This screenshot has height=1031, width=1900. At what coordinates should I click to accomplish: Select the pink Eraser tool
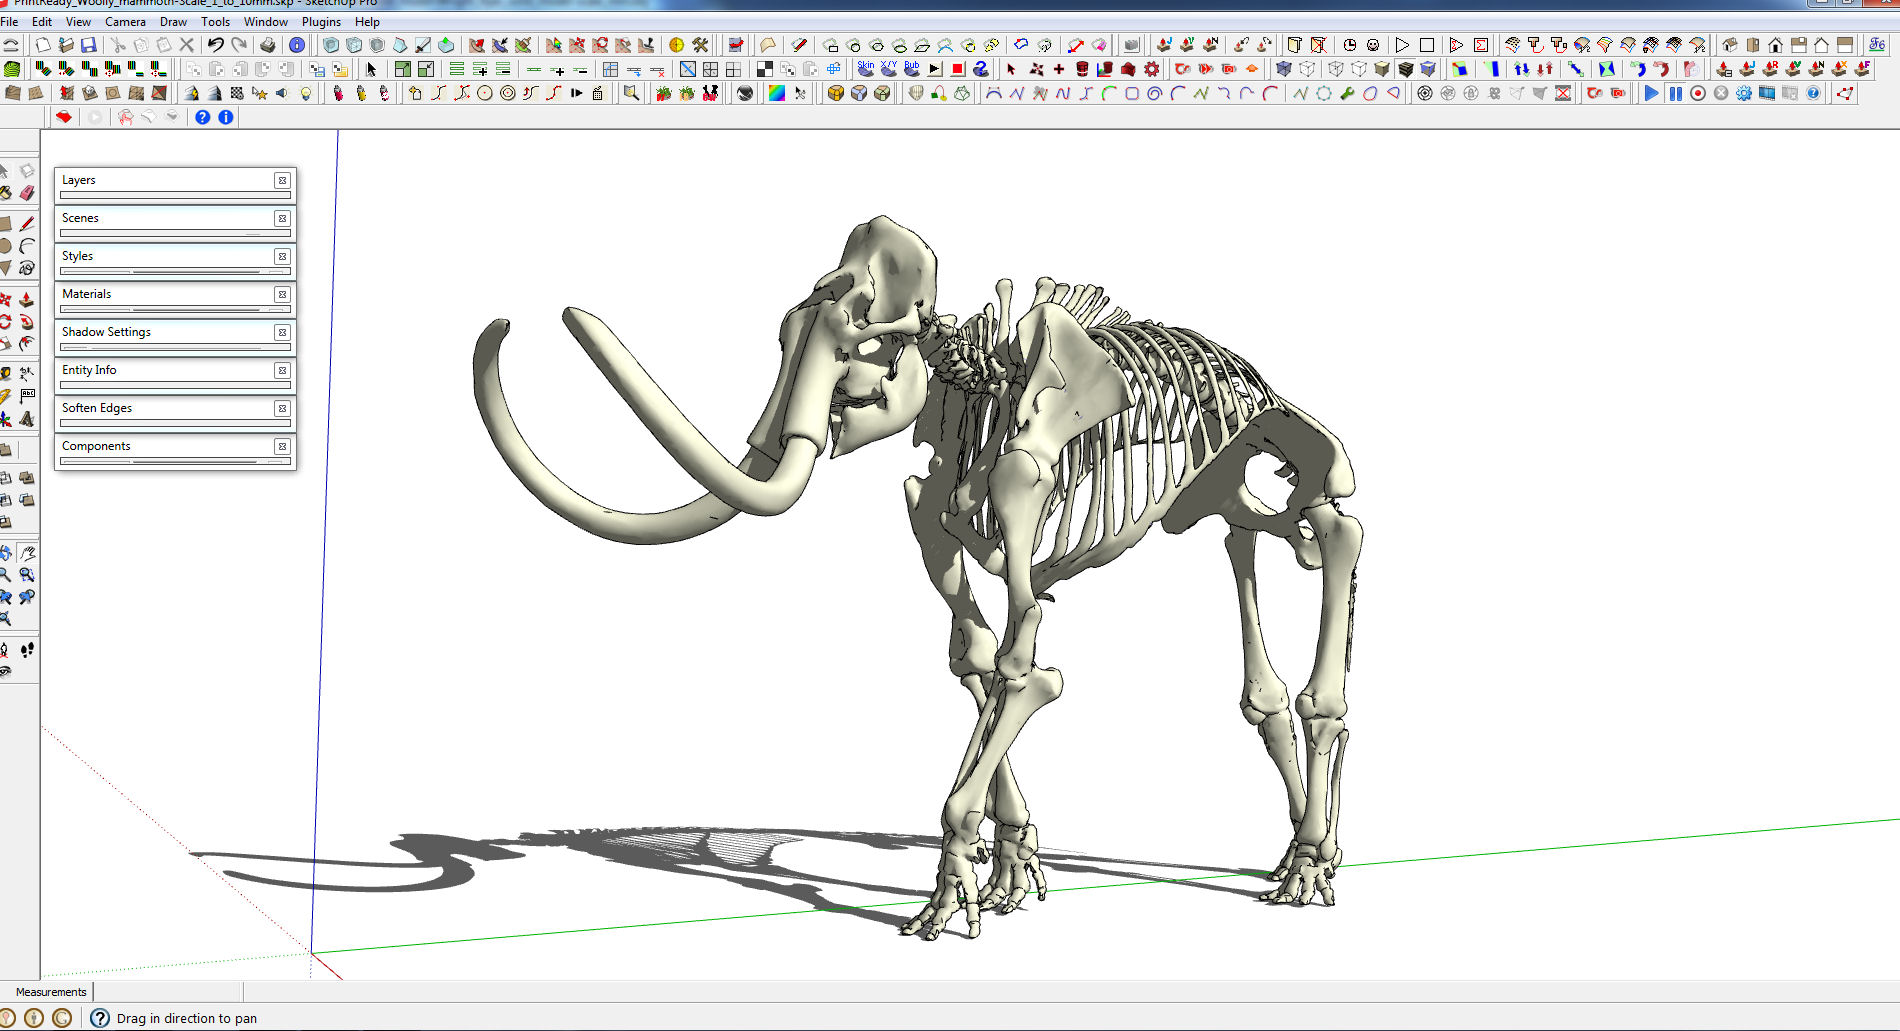point(27,192)
